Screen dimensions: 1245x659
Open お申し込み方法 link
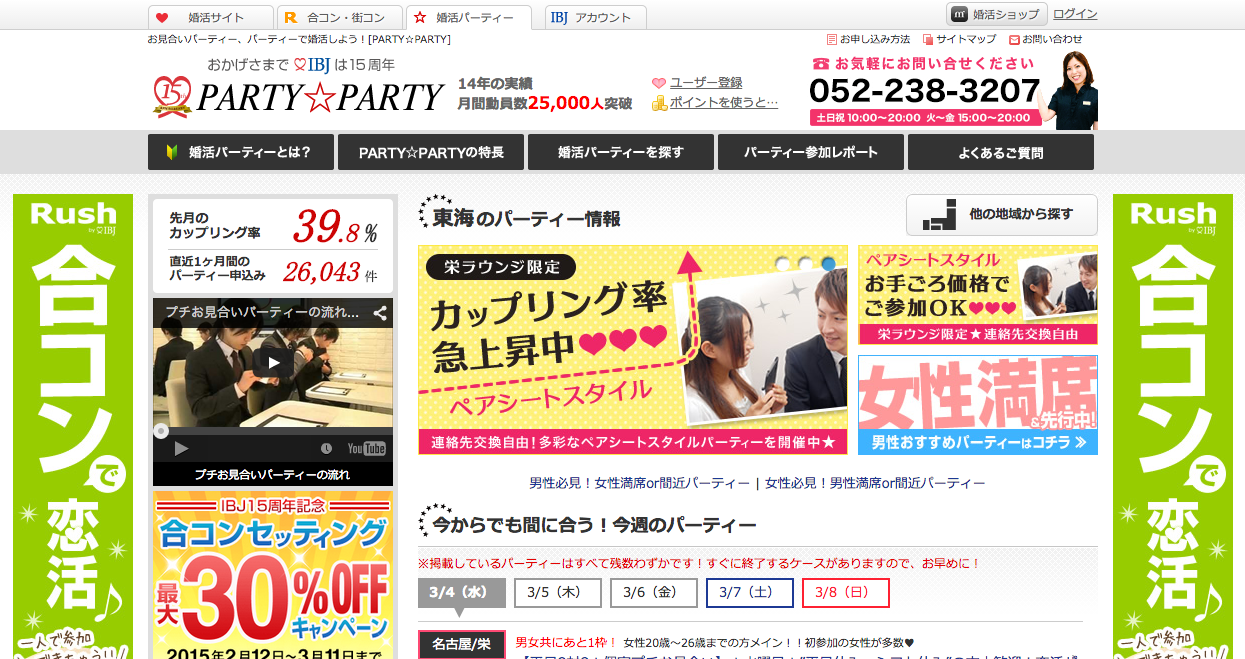click(868, 39)
